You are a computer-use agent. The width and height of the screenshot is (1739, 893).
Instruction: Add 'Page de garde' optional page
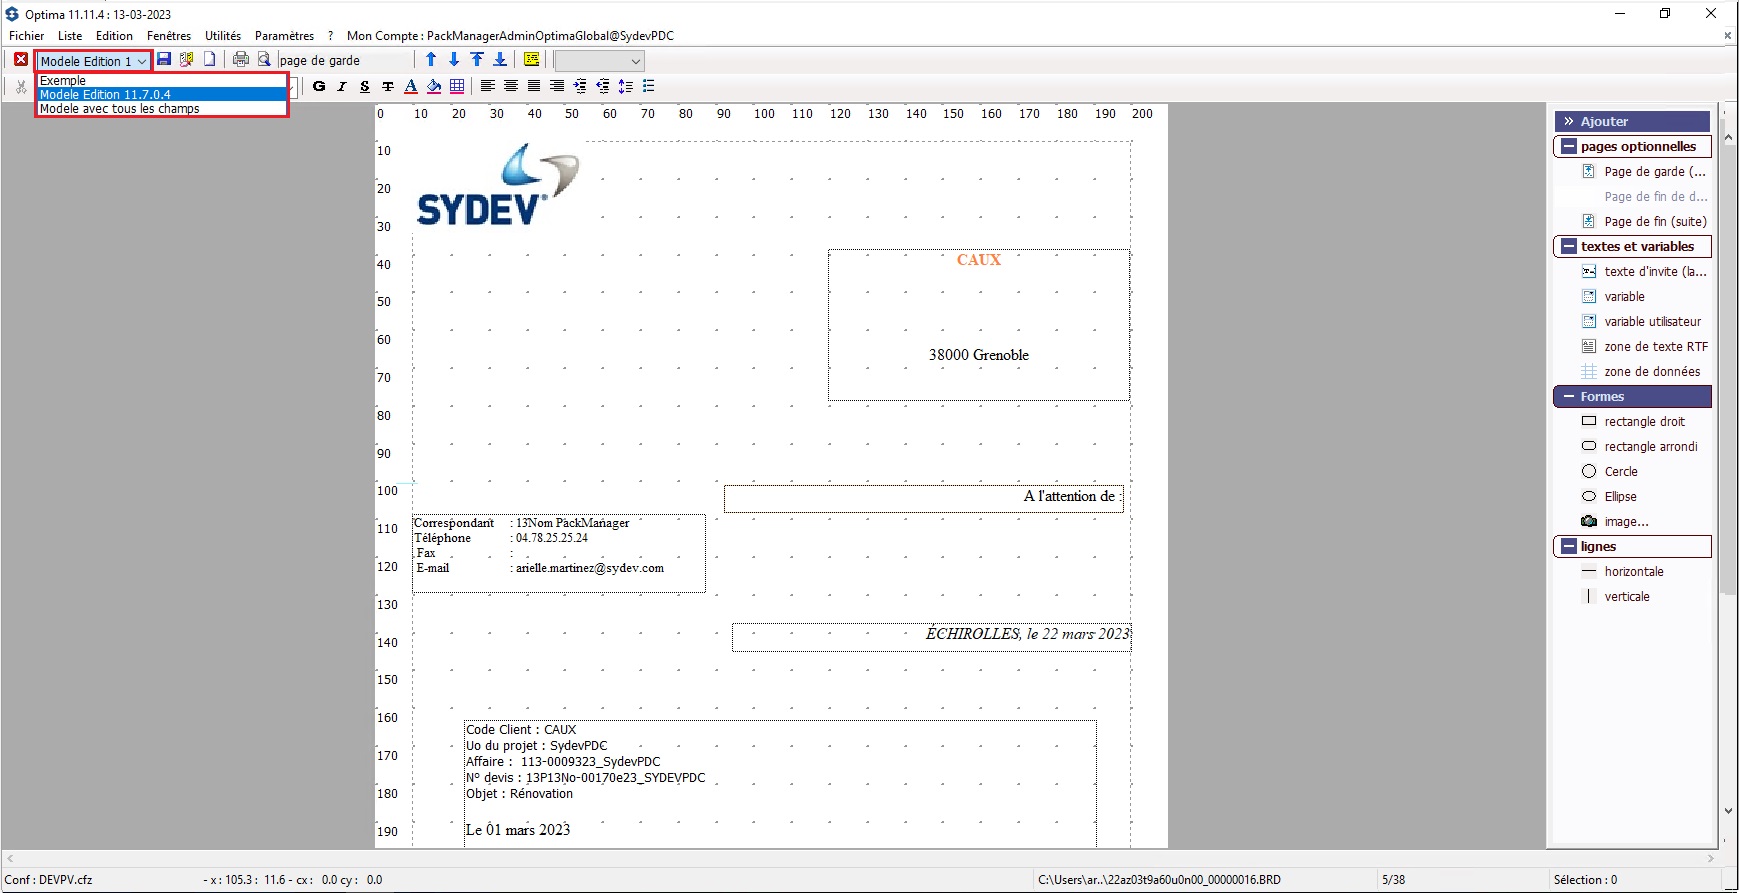tap(1644, 171)
